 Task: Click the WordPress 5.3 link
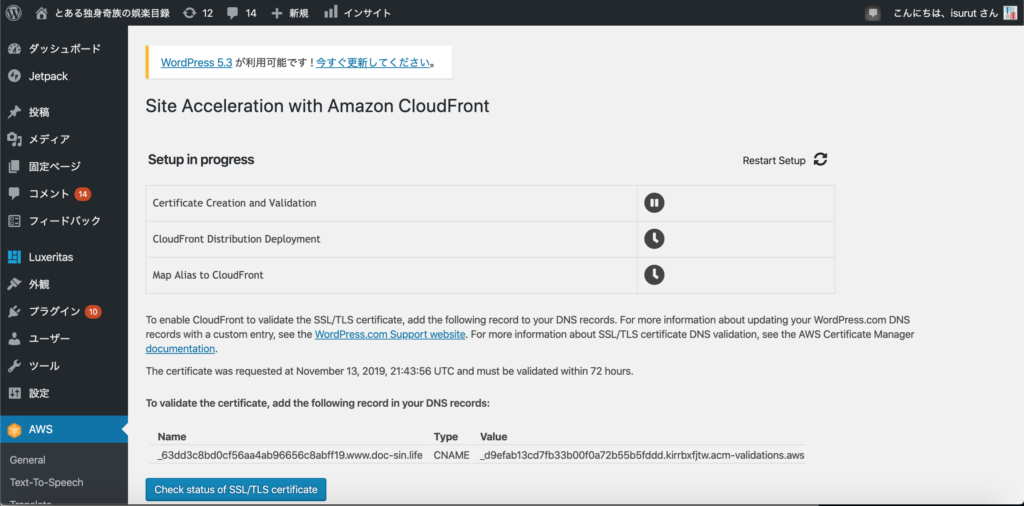pyautogui.click(x=197, y=63)
